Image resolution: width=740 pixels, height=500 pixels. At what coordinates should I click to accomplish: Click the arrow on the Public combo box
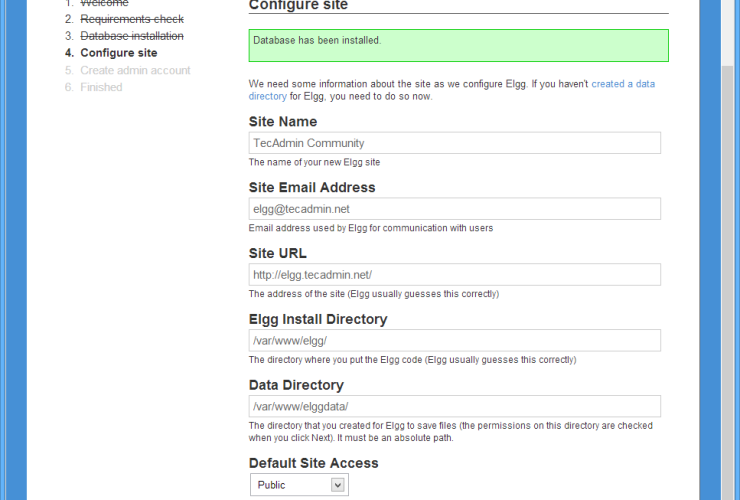point(338,485)
